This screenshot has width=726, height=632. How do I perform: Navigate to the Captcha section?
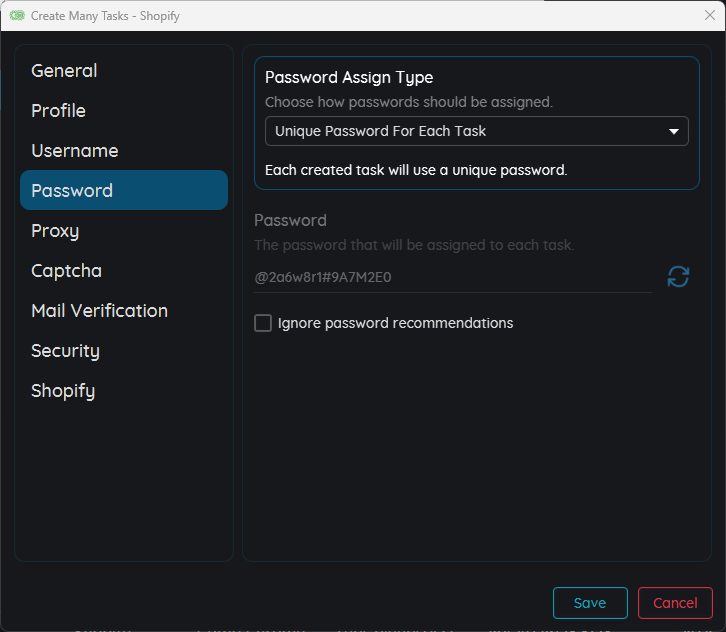point(66,271)
